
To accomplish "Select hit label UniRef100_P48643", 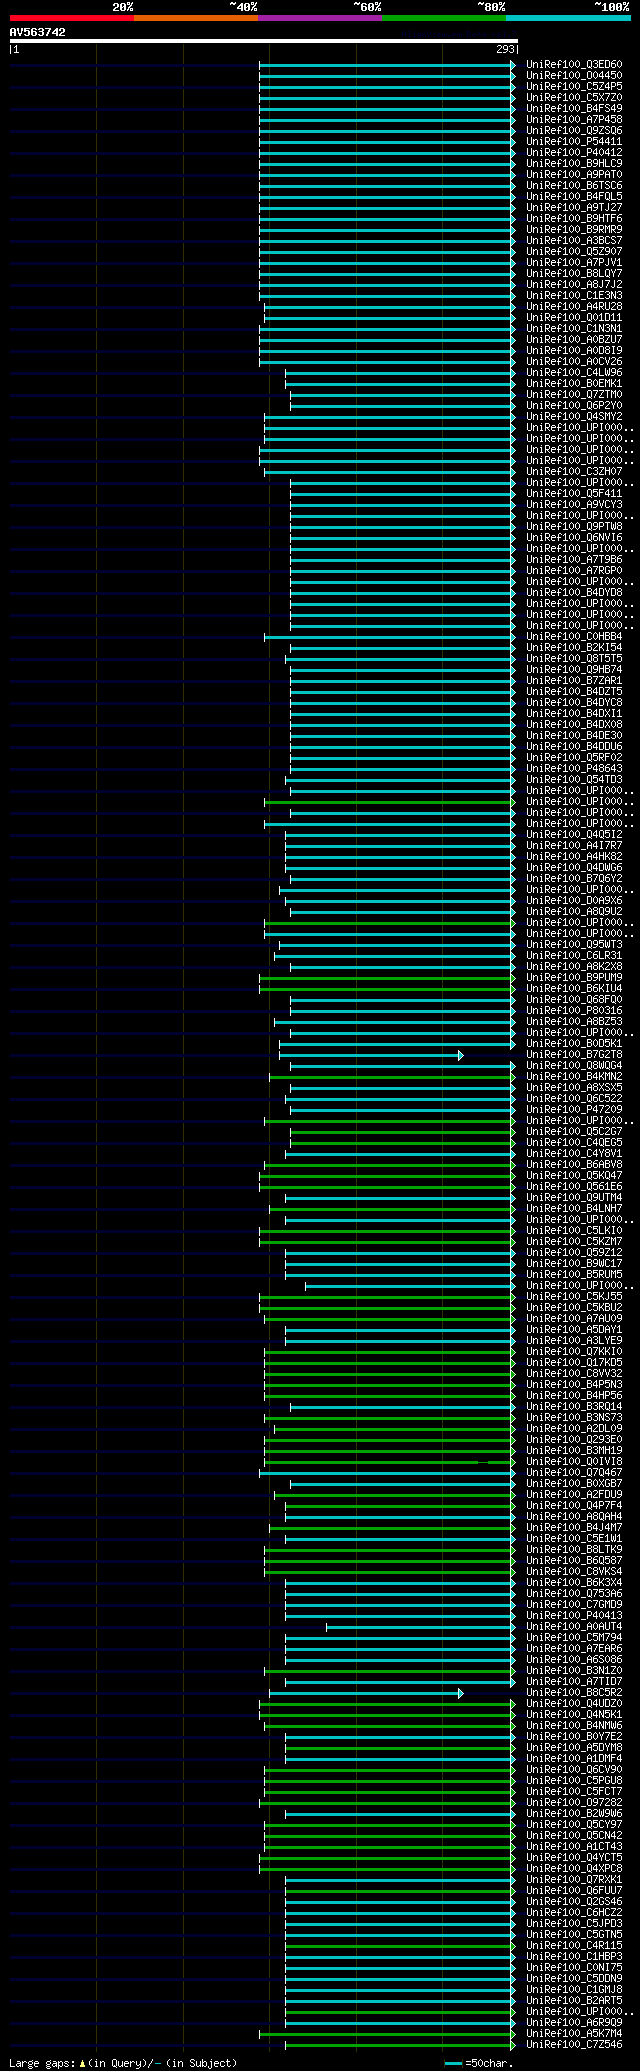I will pyautogui.click(x=574, y=769).
